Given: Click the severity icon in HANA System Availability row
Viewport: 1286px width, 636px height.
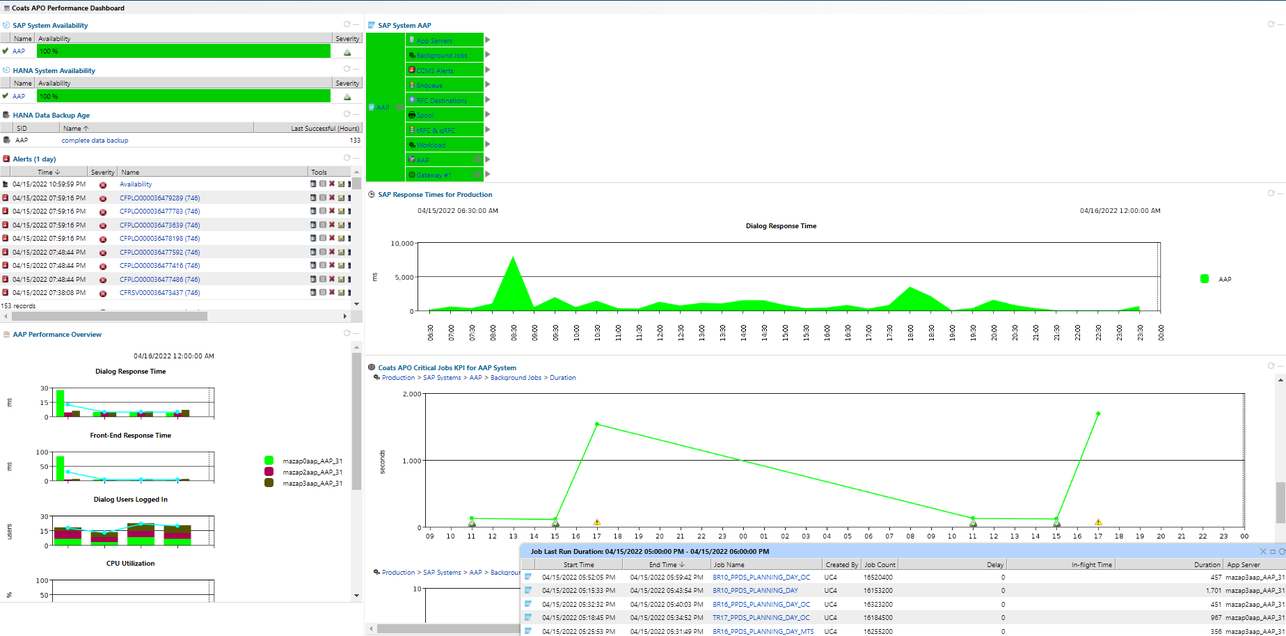Looking at the screenshot, I should [347, 97].
